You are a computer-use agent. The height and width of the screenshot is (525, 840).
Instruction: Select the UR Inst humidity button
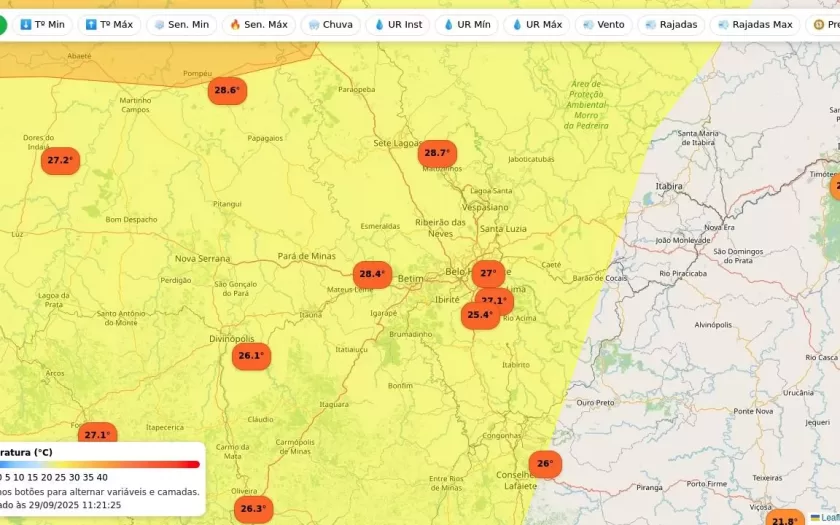click(x=398, y=24)
